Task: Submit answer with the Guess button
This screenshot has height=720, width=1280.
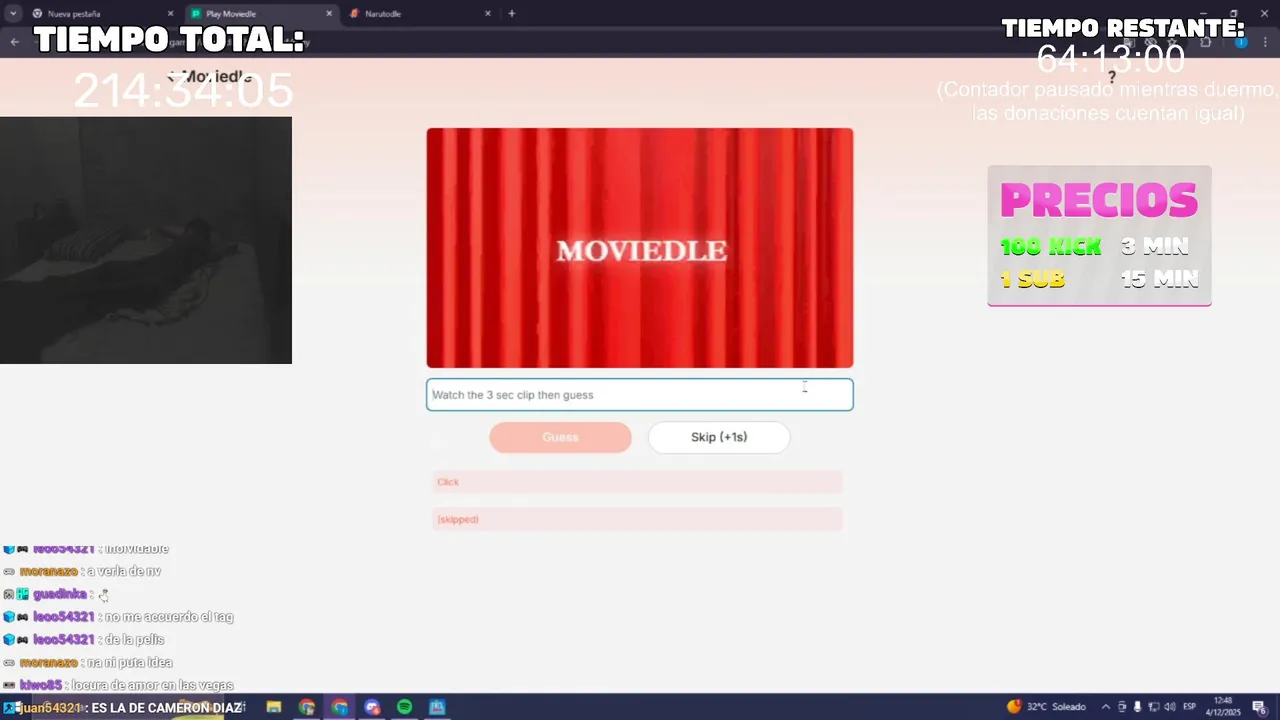Action: pyautogui.click(x=560, y=437)
